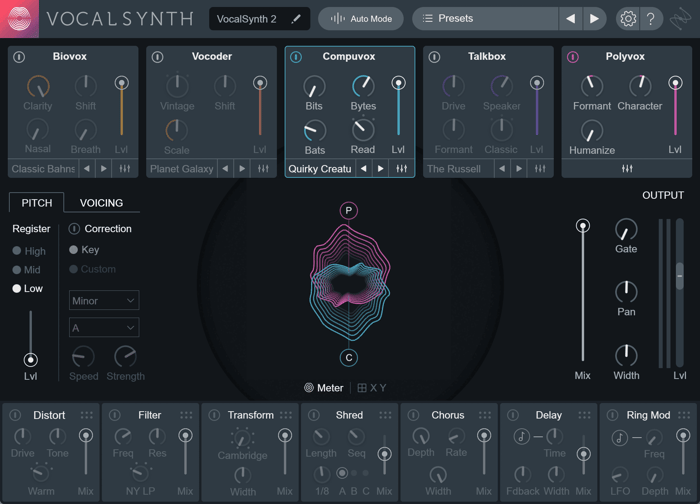Open the Minor scale dropdown
The image size is (700, 504).
click(104, 300)
